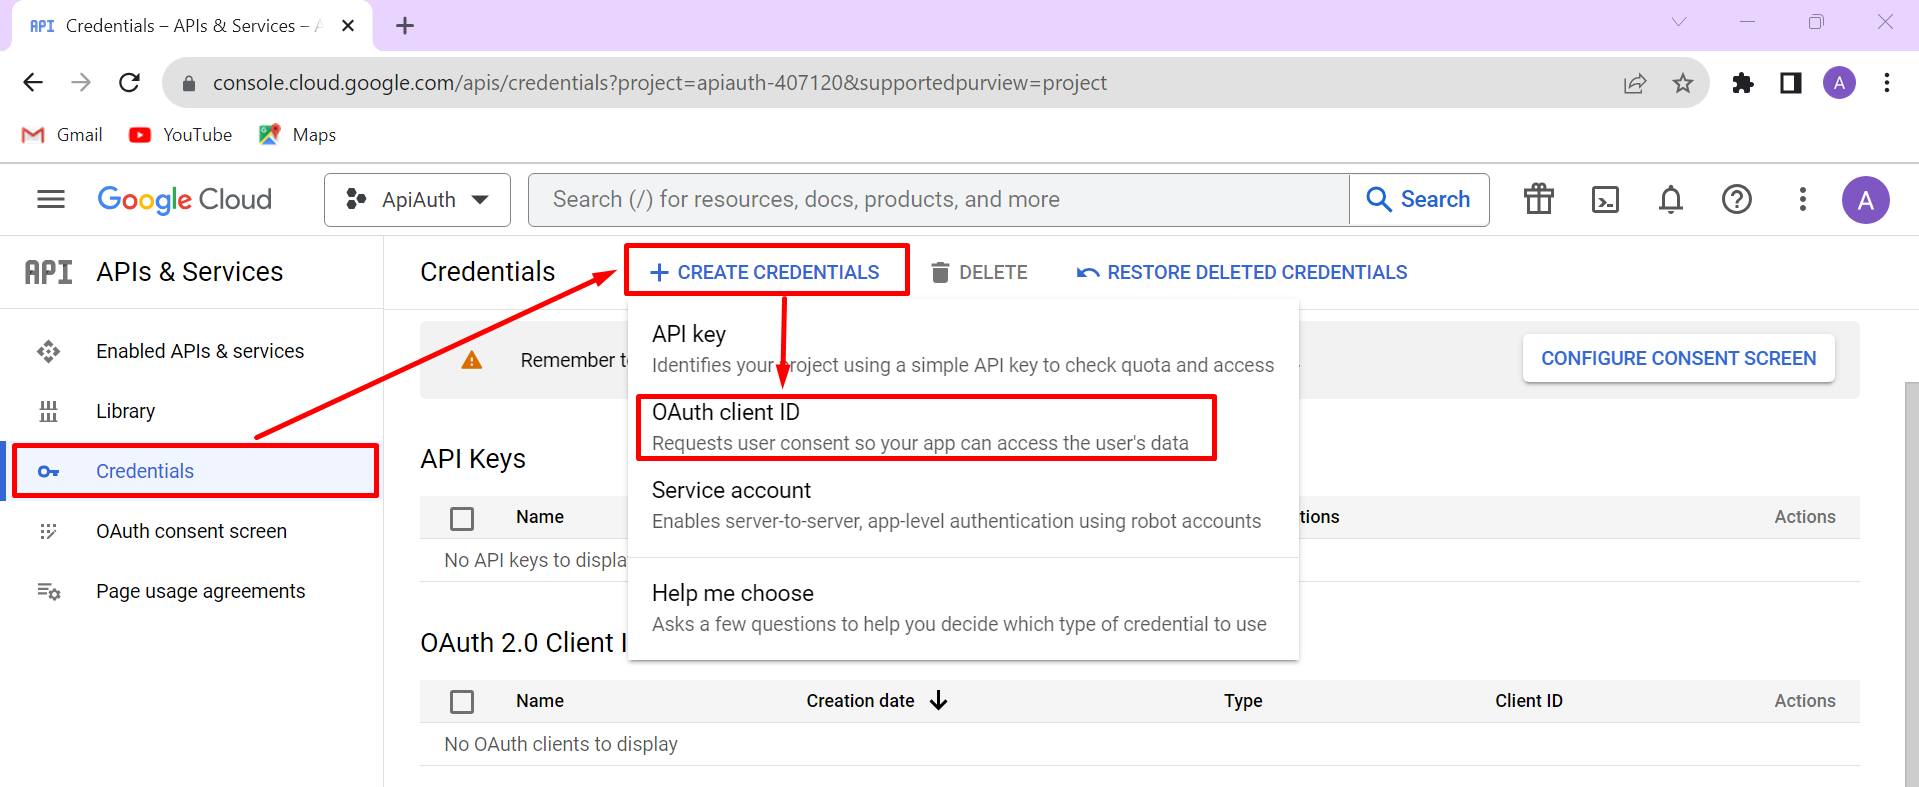Click the OAuth consent screen dots icon

point(48,531)
